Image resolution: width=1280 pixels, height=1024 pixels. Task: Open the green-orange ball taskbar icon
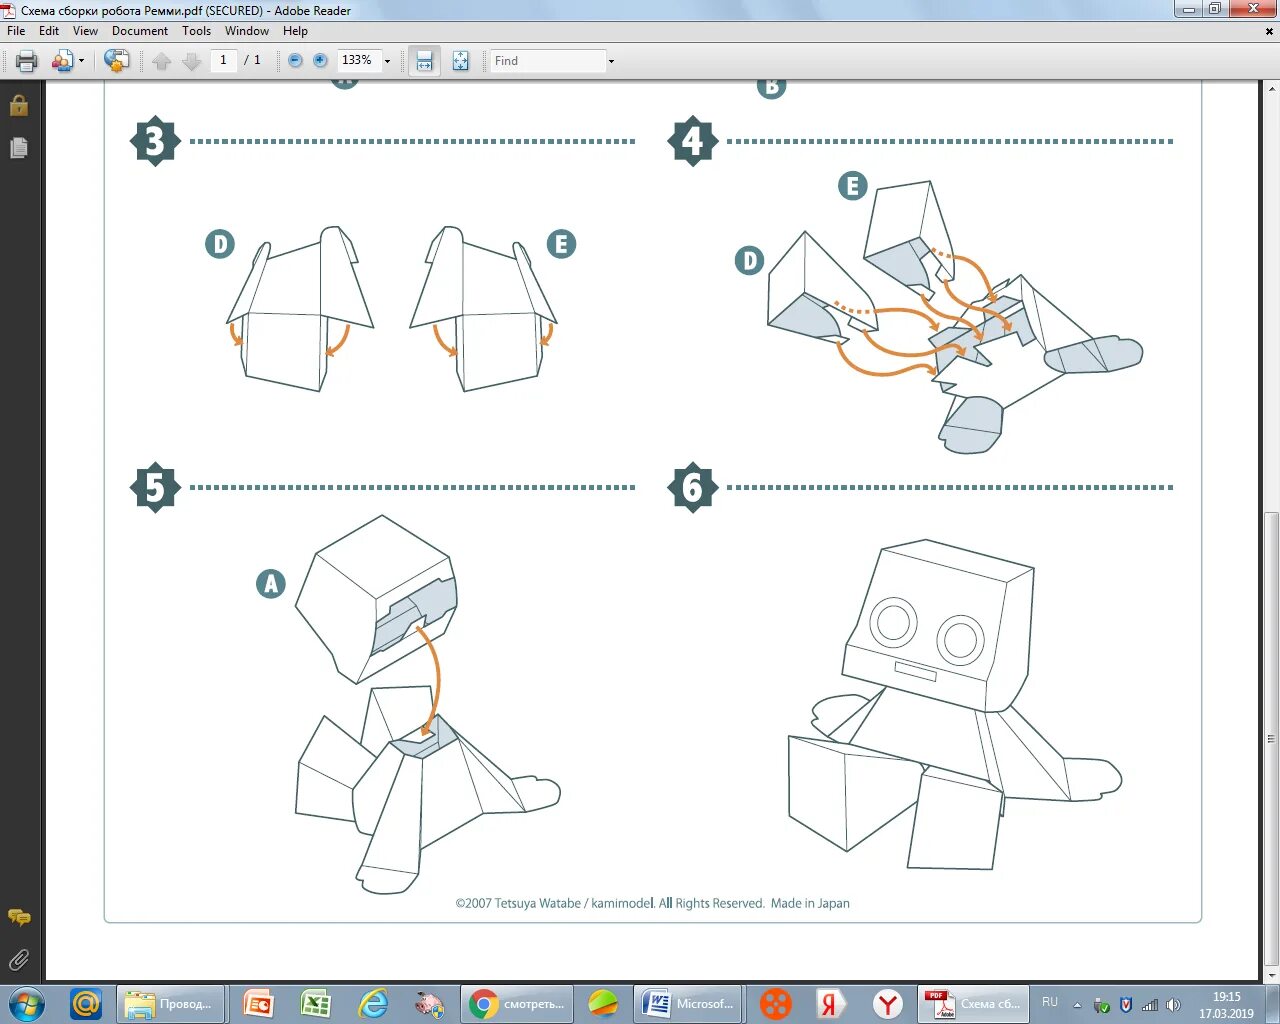tap(603, 1004)
